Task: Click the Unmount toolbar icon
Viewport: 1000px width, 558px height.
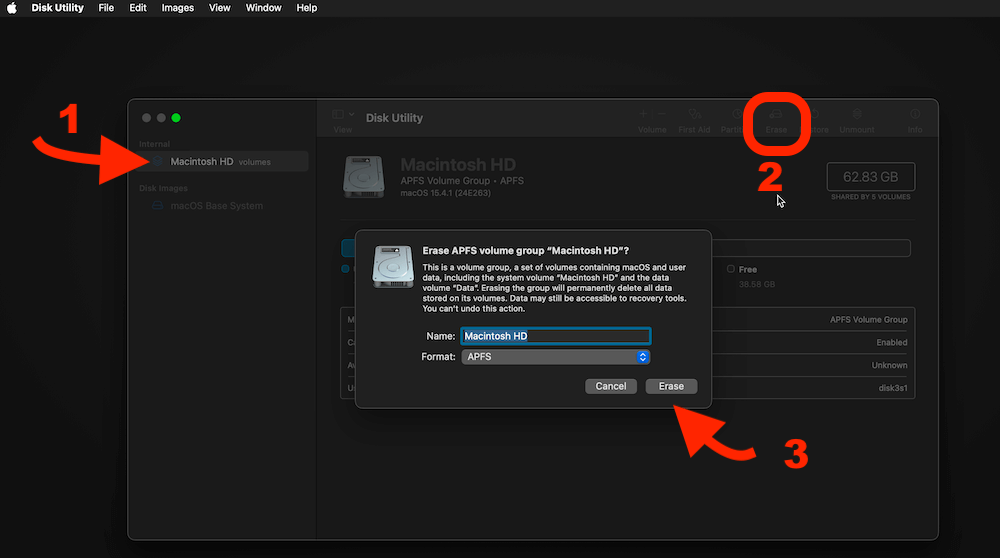Action: pos(856,116)
